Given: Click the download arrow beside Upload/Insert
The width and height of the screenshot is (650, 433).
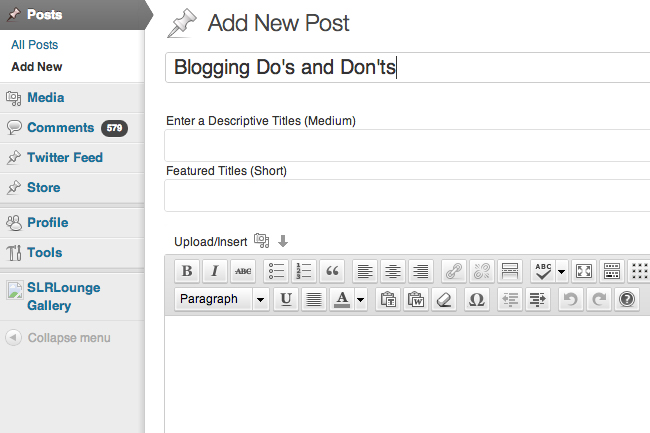Looking at the screenshot, I should (x=283, y=241).
